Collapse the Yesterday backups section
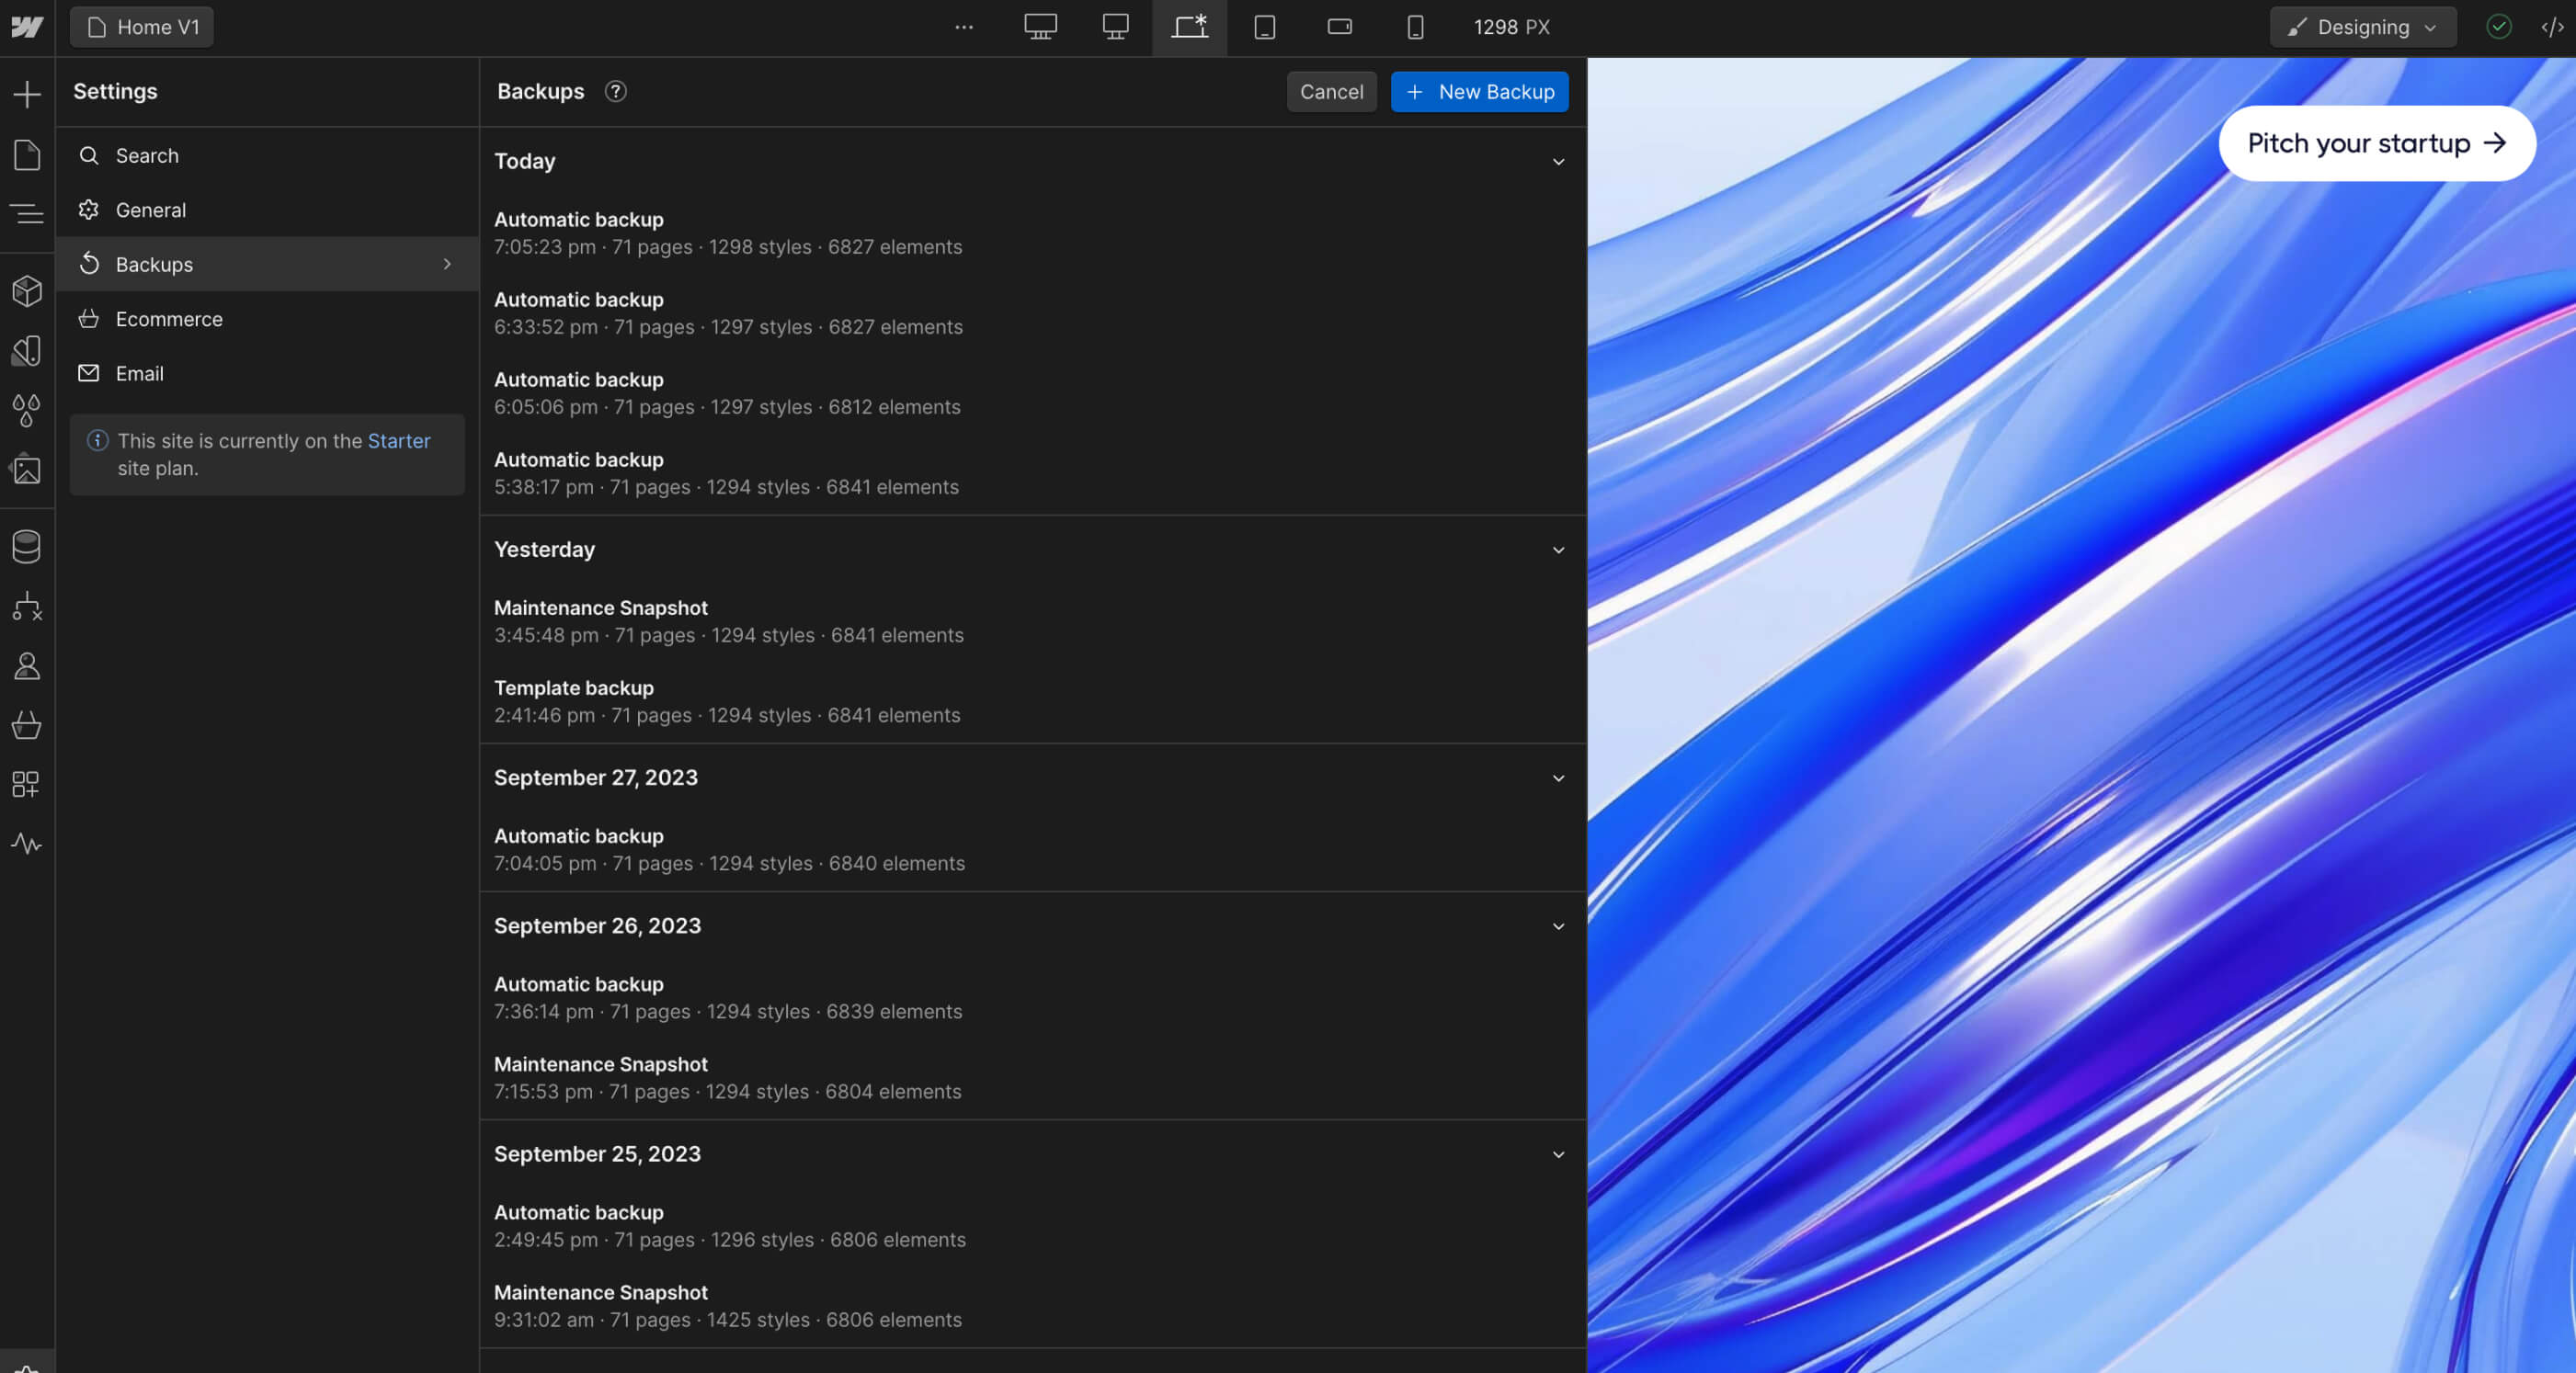The height and width of the screenshot is (1373, 2576). point(1558,550)
